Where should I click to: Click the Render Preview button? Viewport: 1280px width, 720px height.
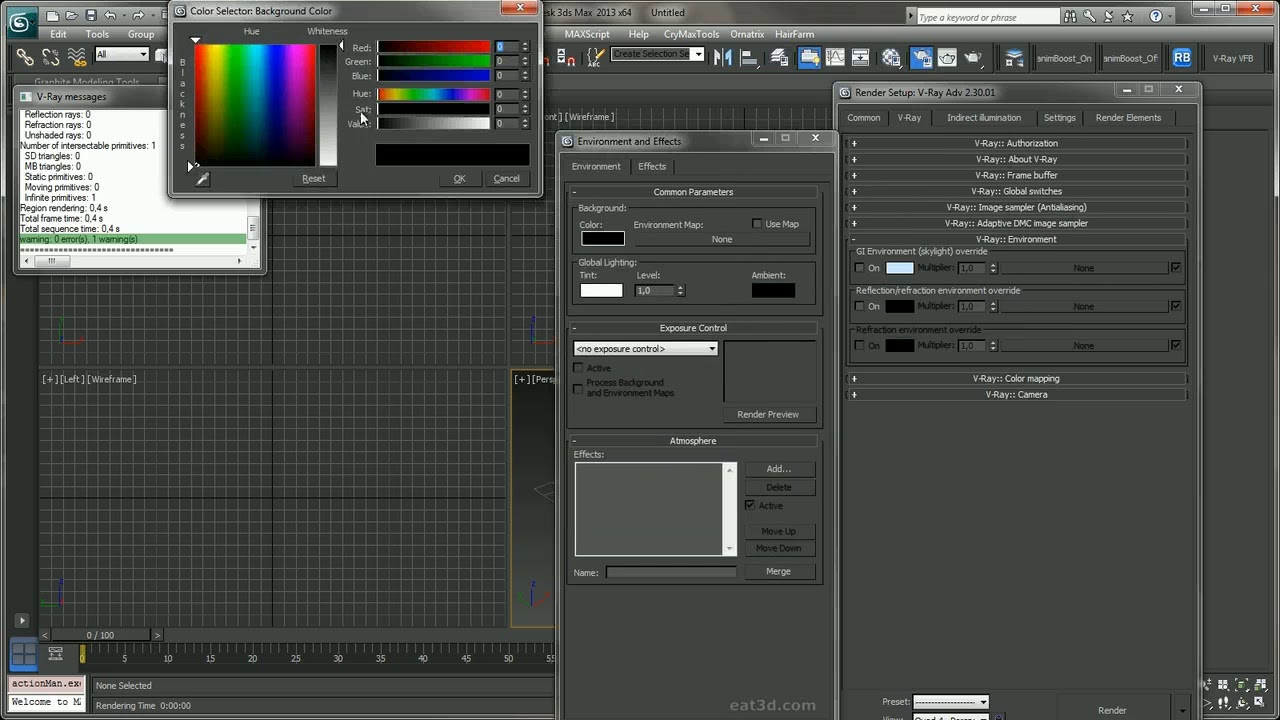768,414
